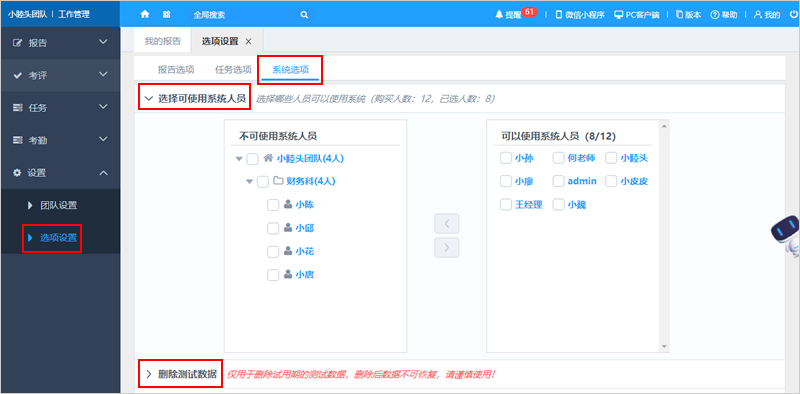This screenshot has width=800, height=394.
Task: Click the right panel scrollbar up arrow
Action: point(664,126)
